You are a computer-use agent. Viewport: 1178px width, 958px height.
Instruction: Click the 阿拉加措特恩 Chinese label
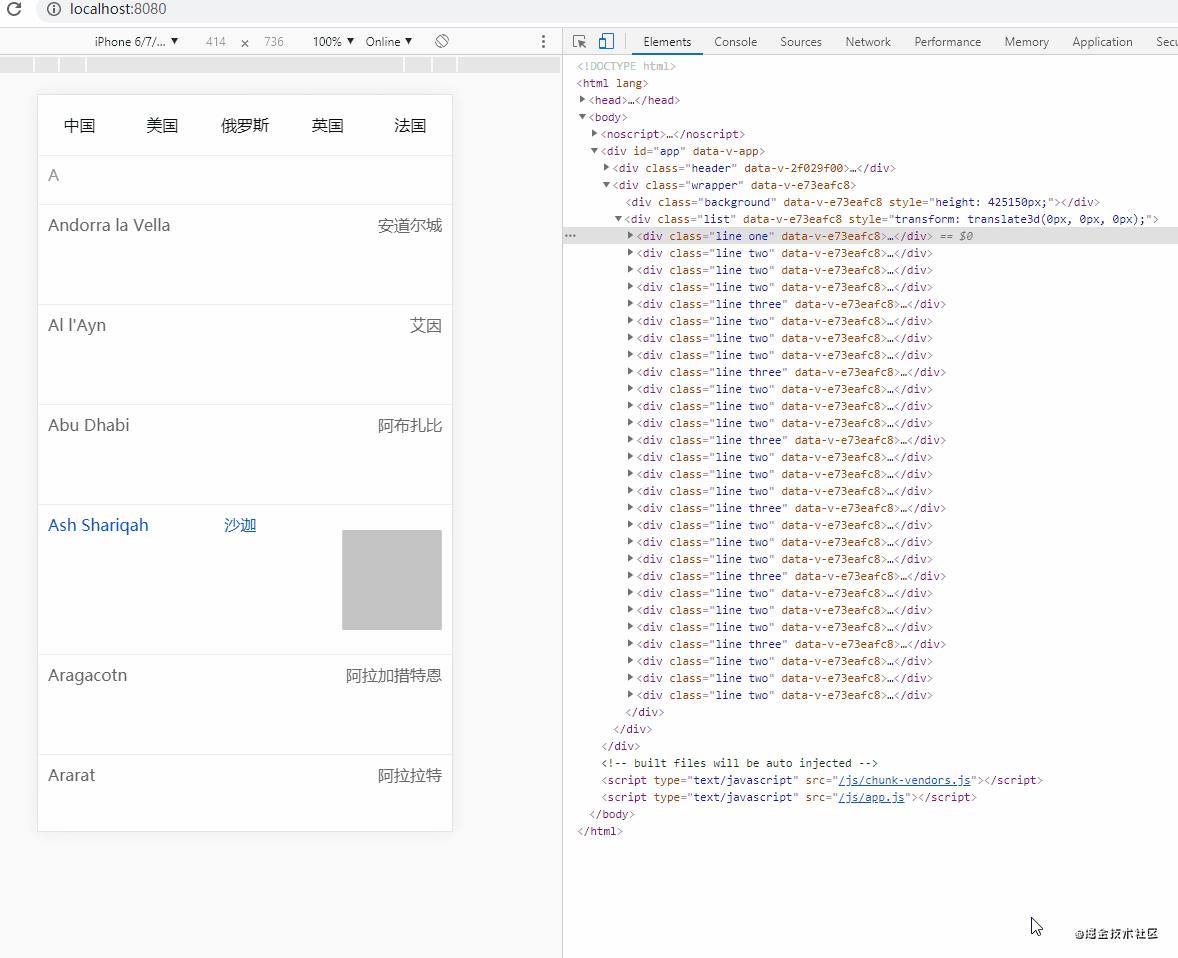coord(394,676)
